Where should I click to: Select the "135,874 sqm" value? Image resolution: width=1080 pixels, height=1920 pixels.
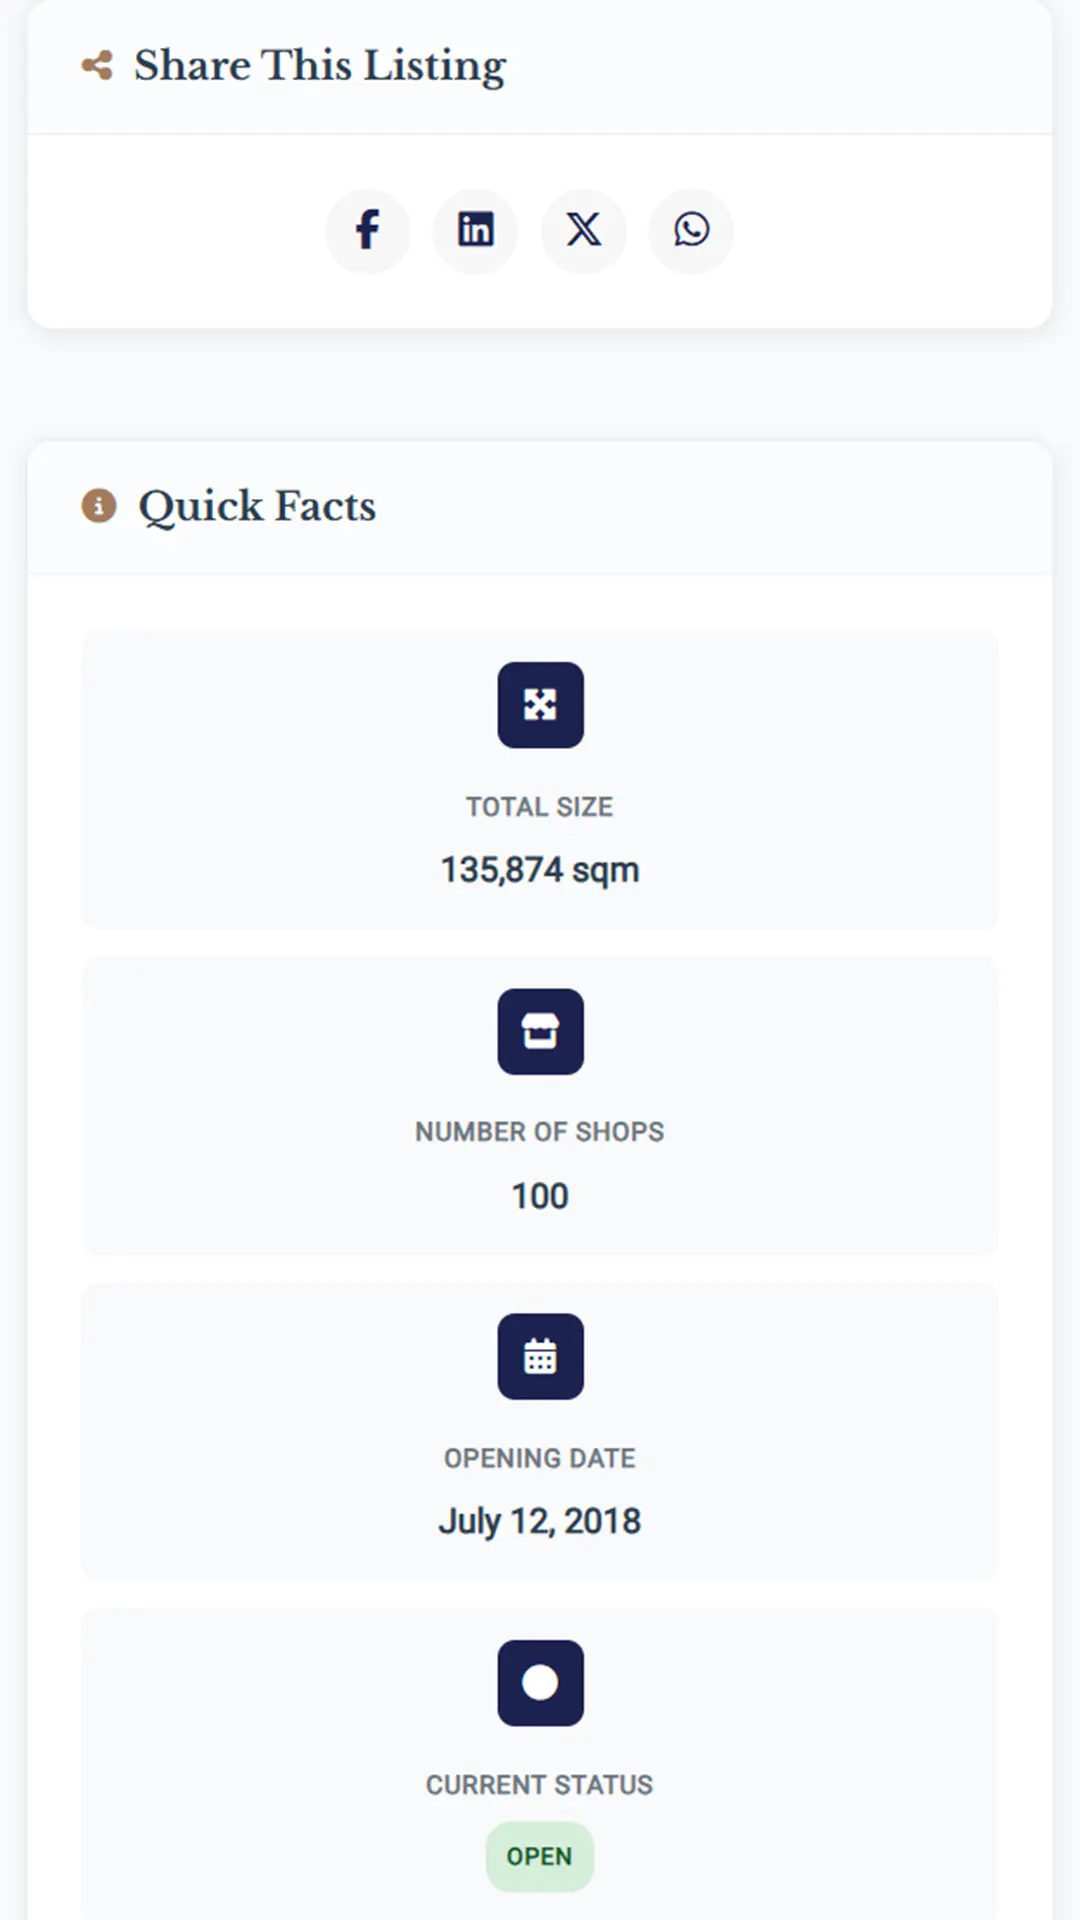click(540, 870)
